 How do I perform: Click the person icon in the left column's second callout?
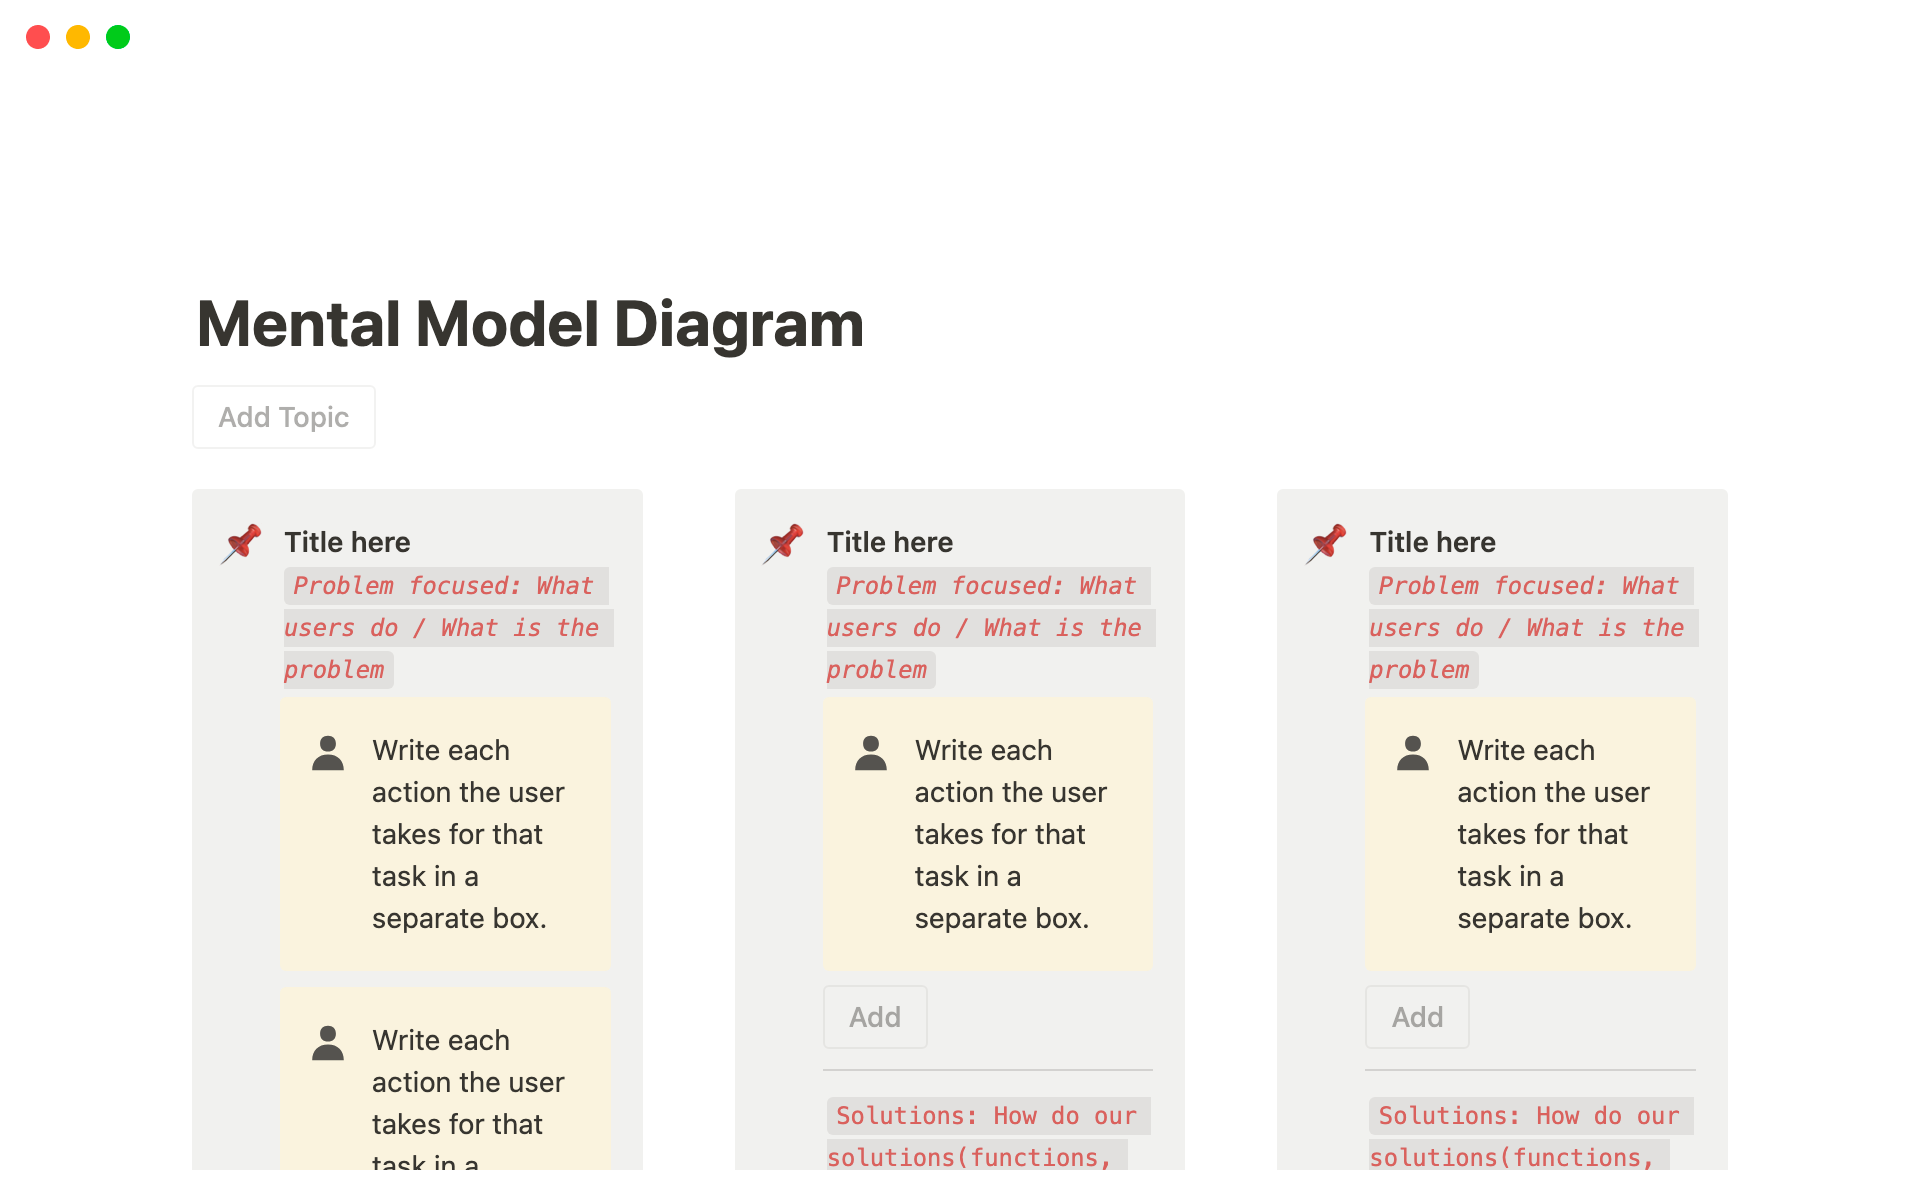pyautogui.click(x=328, y=1043)
